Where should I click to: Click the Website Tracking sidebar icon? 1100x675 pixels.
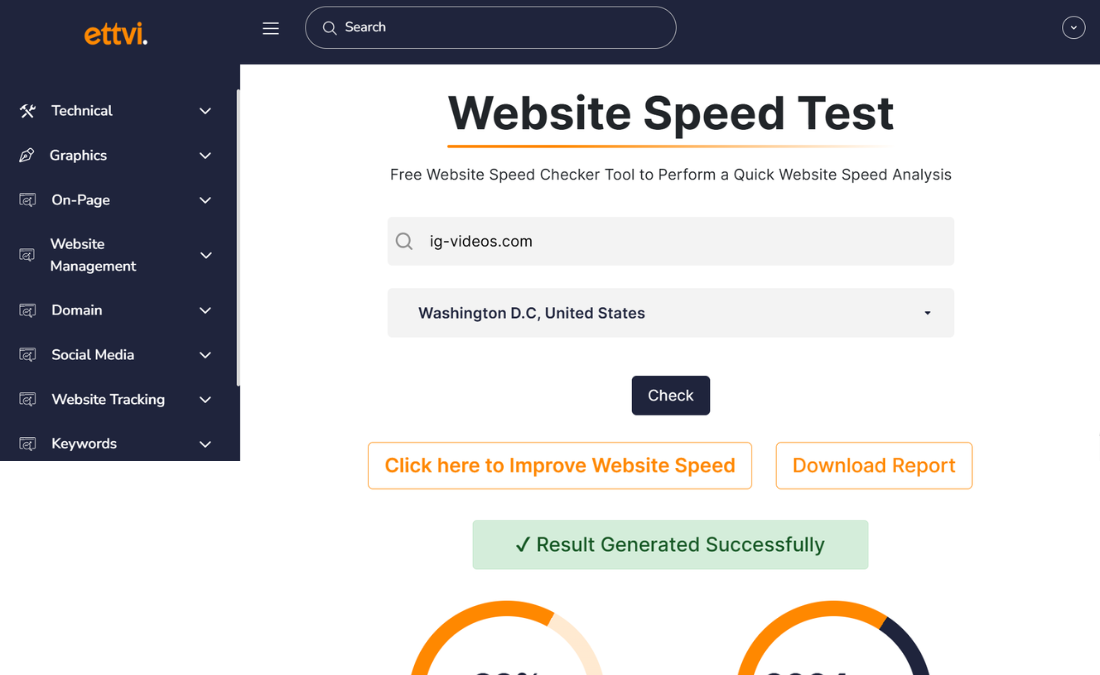27,399
